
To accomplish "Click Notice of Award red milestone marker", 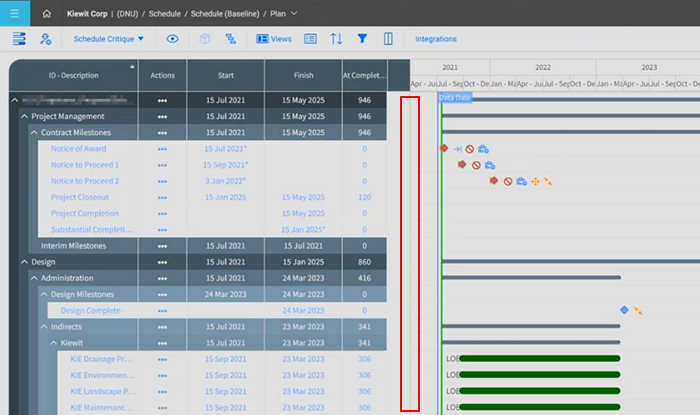I will click(x=444, y=148).
